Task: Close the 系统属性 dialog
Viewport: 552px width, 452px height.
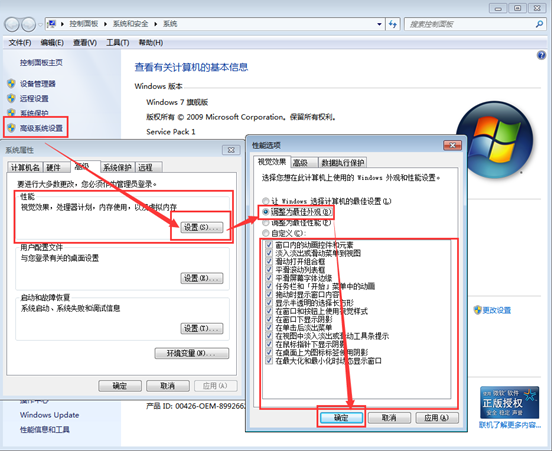Action: click(x=231, y=150)
